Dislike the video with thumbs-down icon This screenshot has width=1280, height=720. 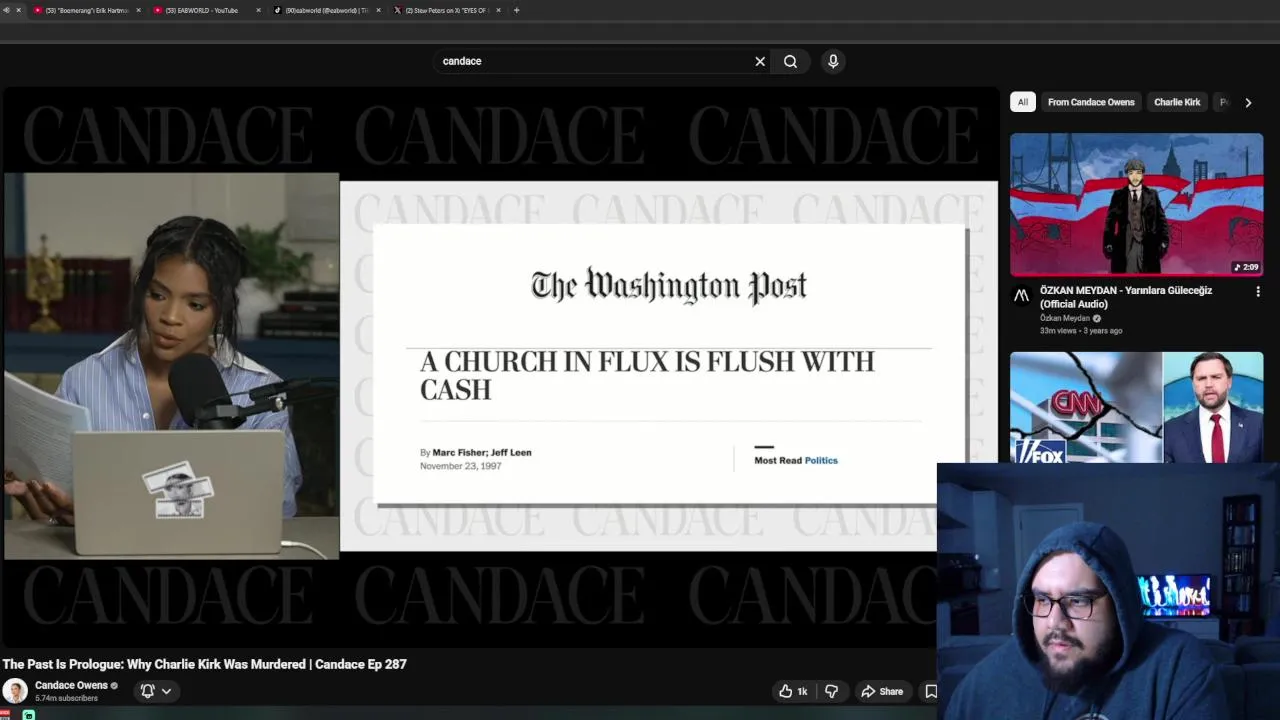[x=831, y=691]
